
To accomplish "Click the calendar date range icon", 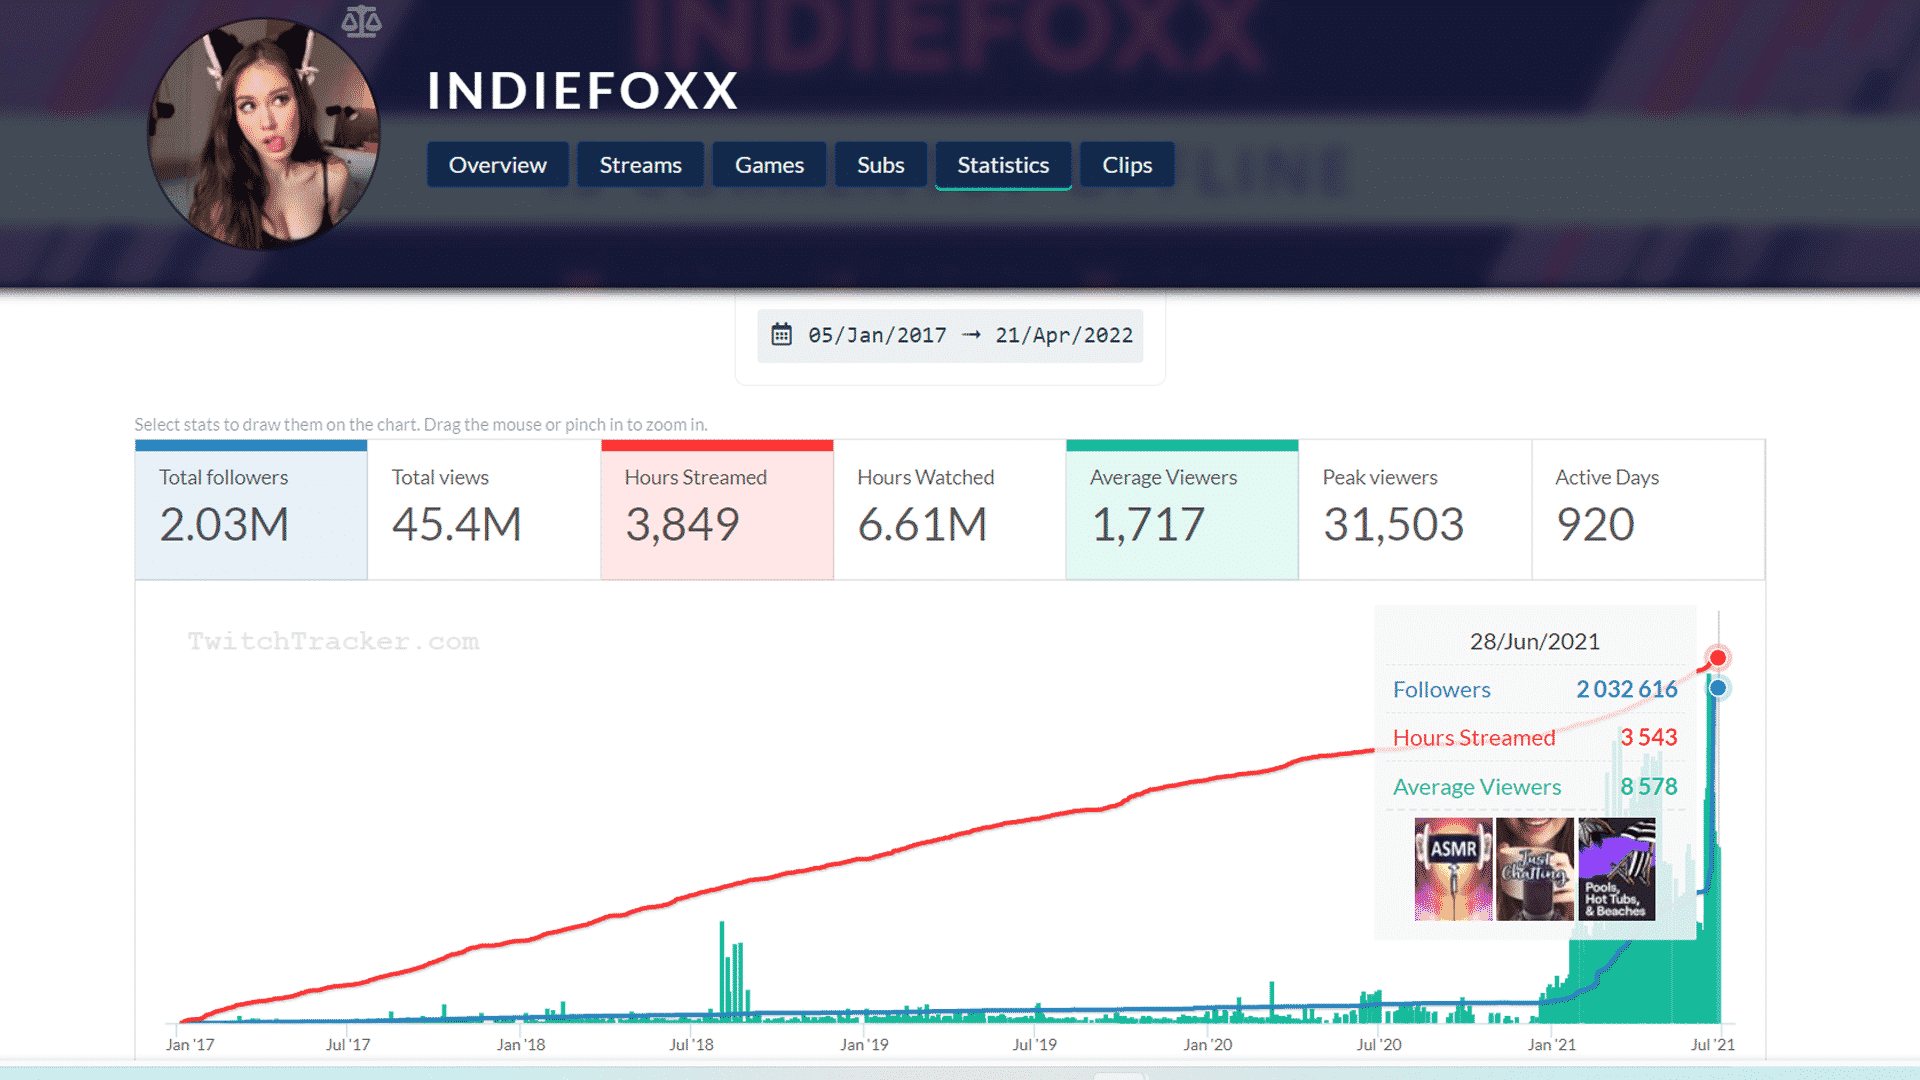I will pyautogui.click(x=782, y=335).
